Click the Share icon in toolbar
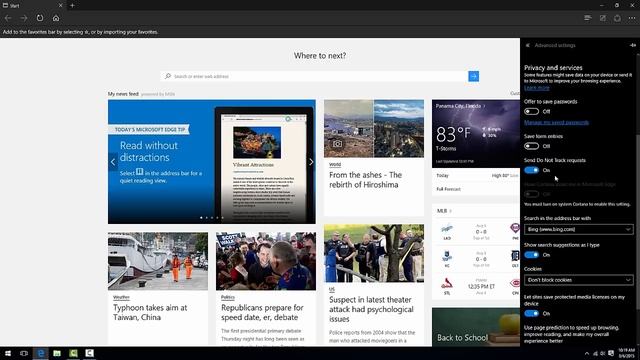This screenshot has width=640, height=360. pos(617,18)
